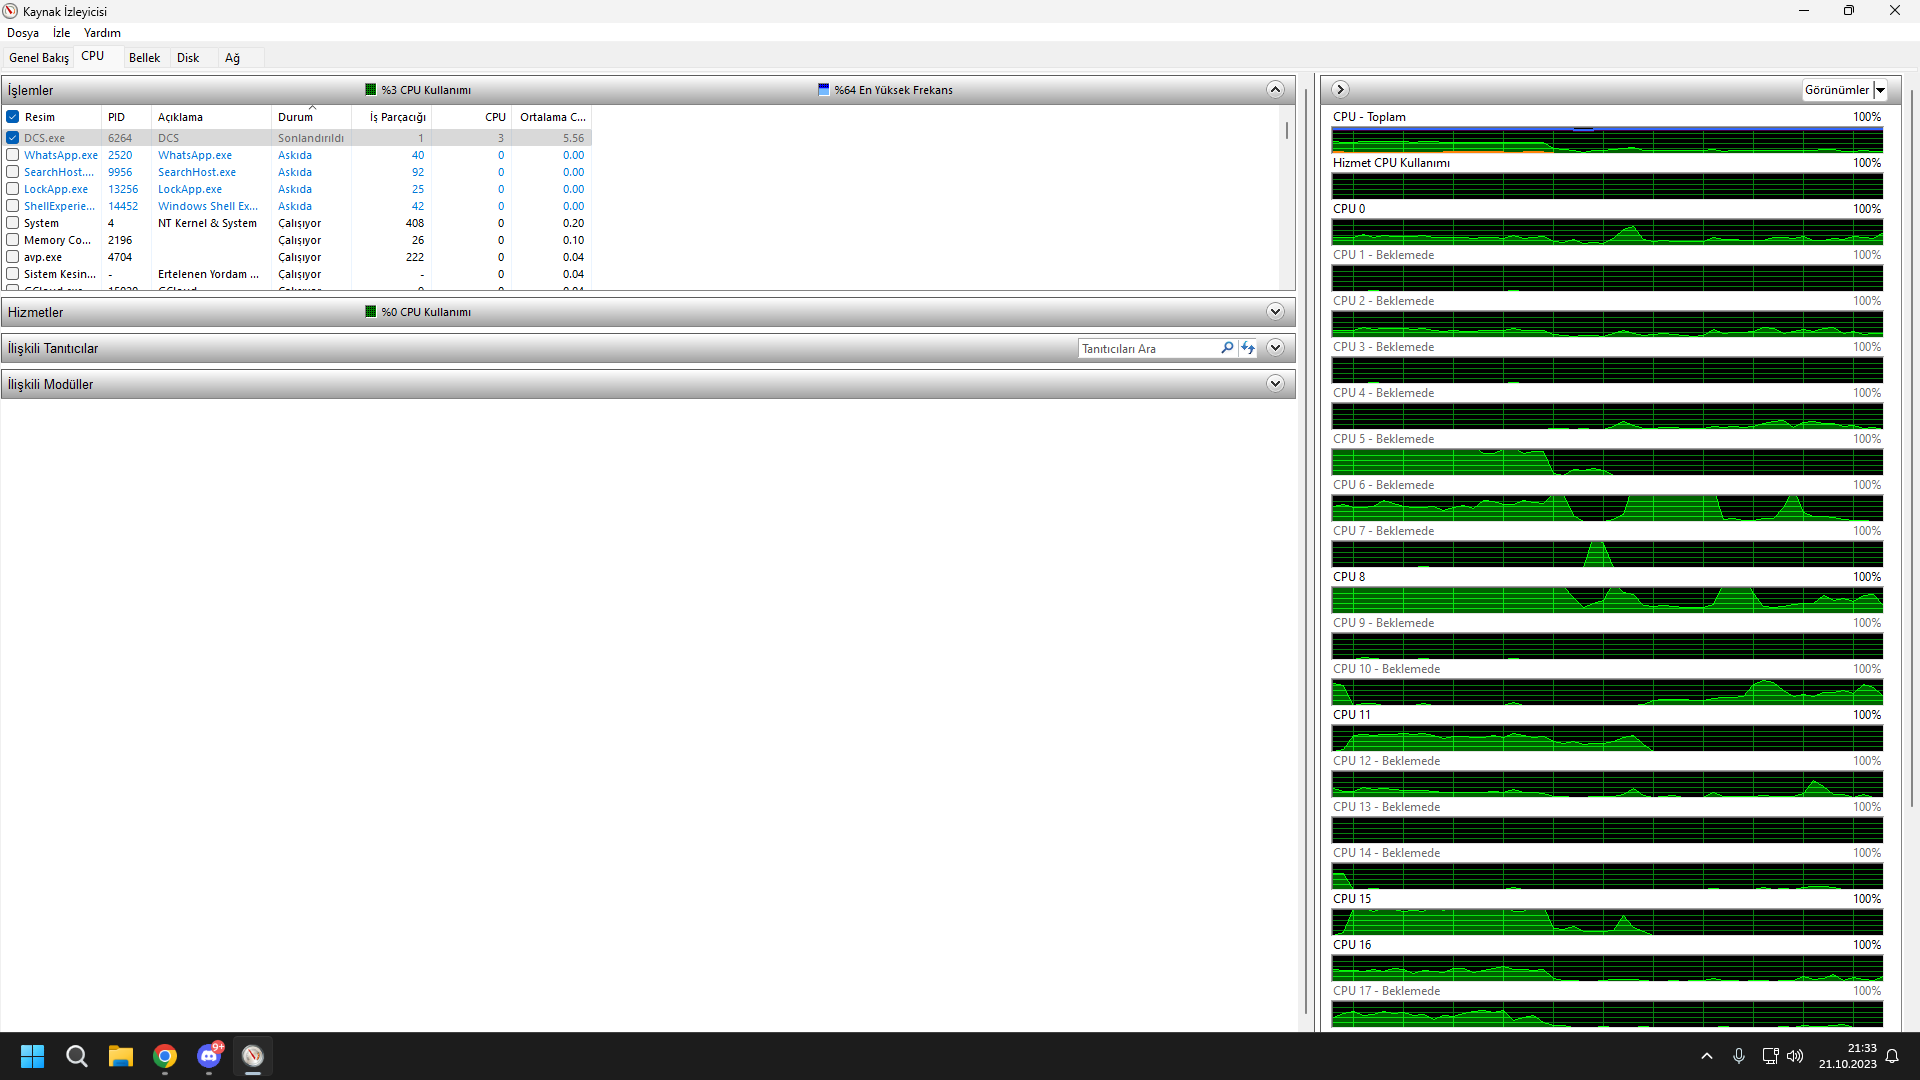
Task: Show hidden system tray icons
Action: tap(1707, 1056)
